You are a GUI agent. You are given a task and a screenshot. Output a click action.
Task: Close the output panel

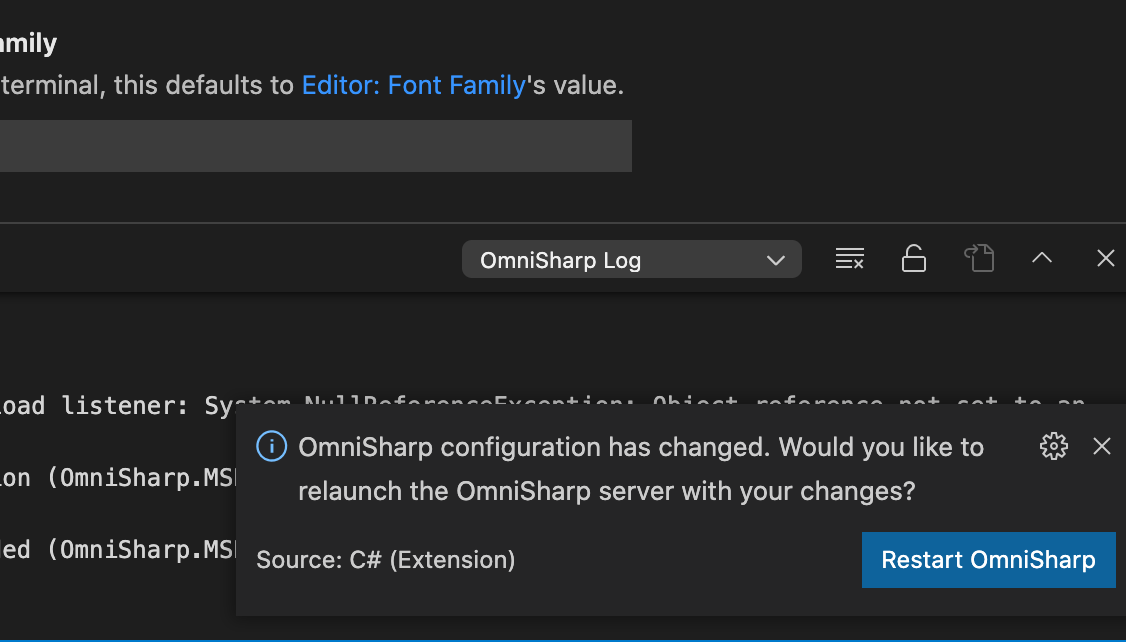(1106, 258)
